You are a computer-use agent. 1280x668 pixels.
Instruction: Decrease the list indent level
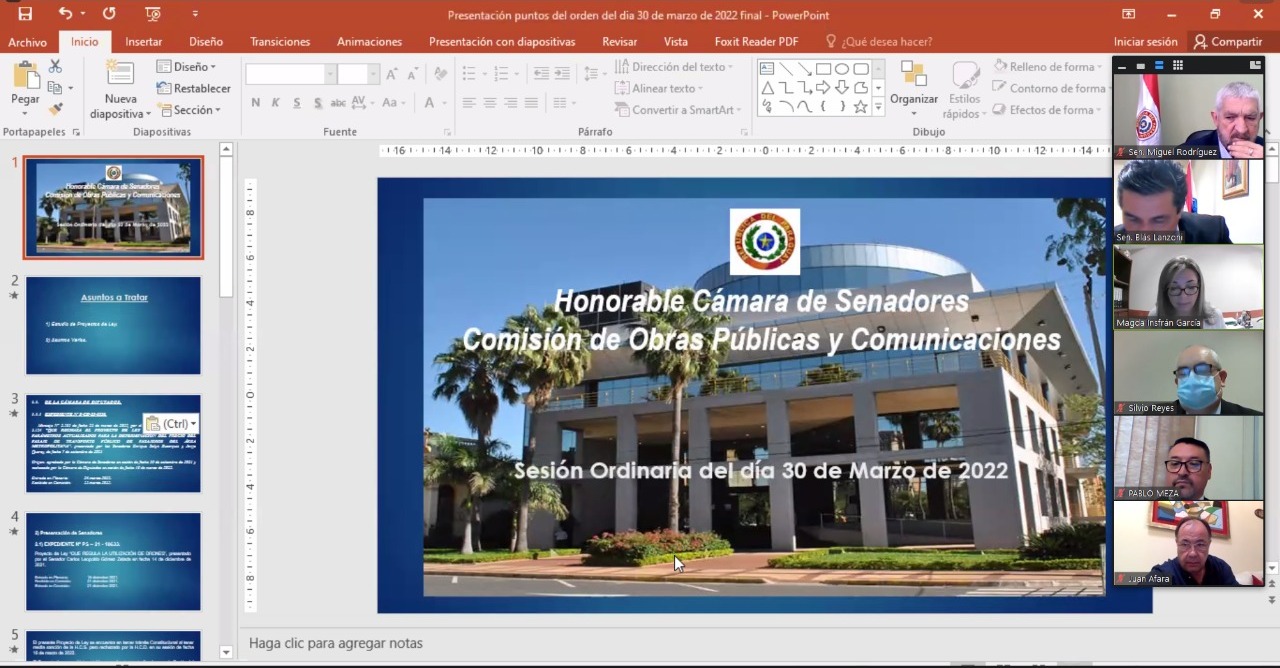(541, 74)
